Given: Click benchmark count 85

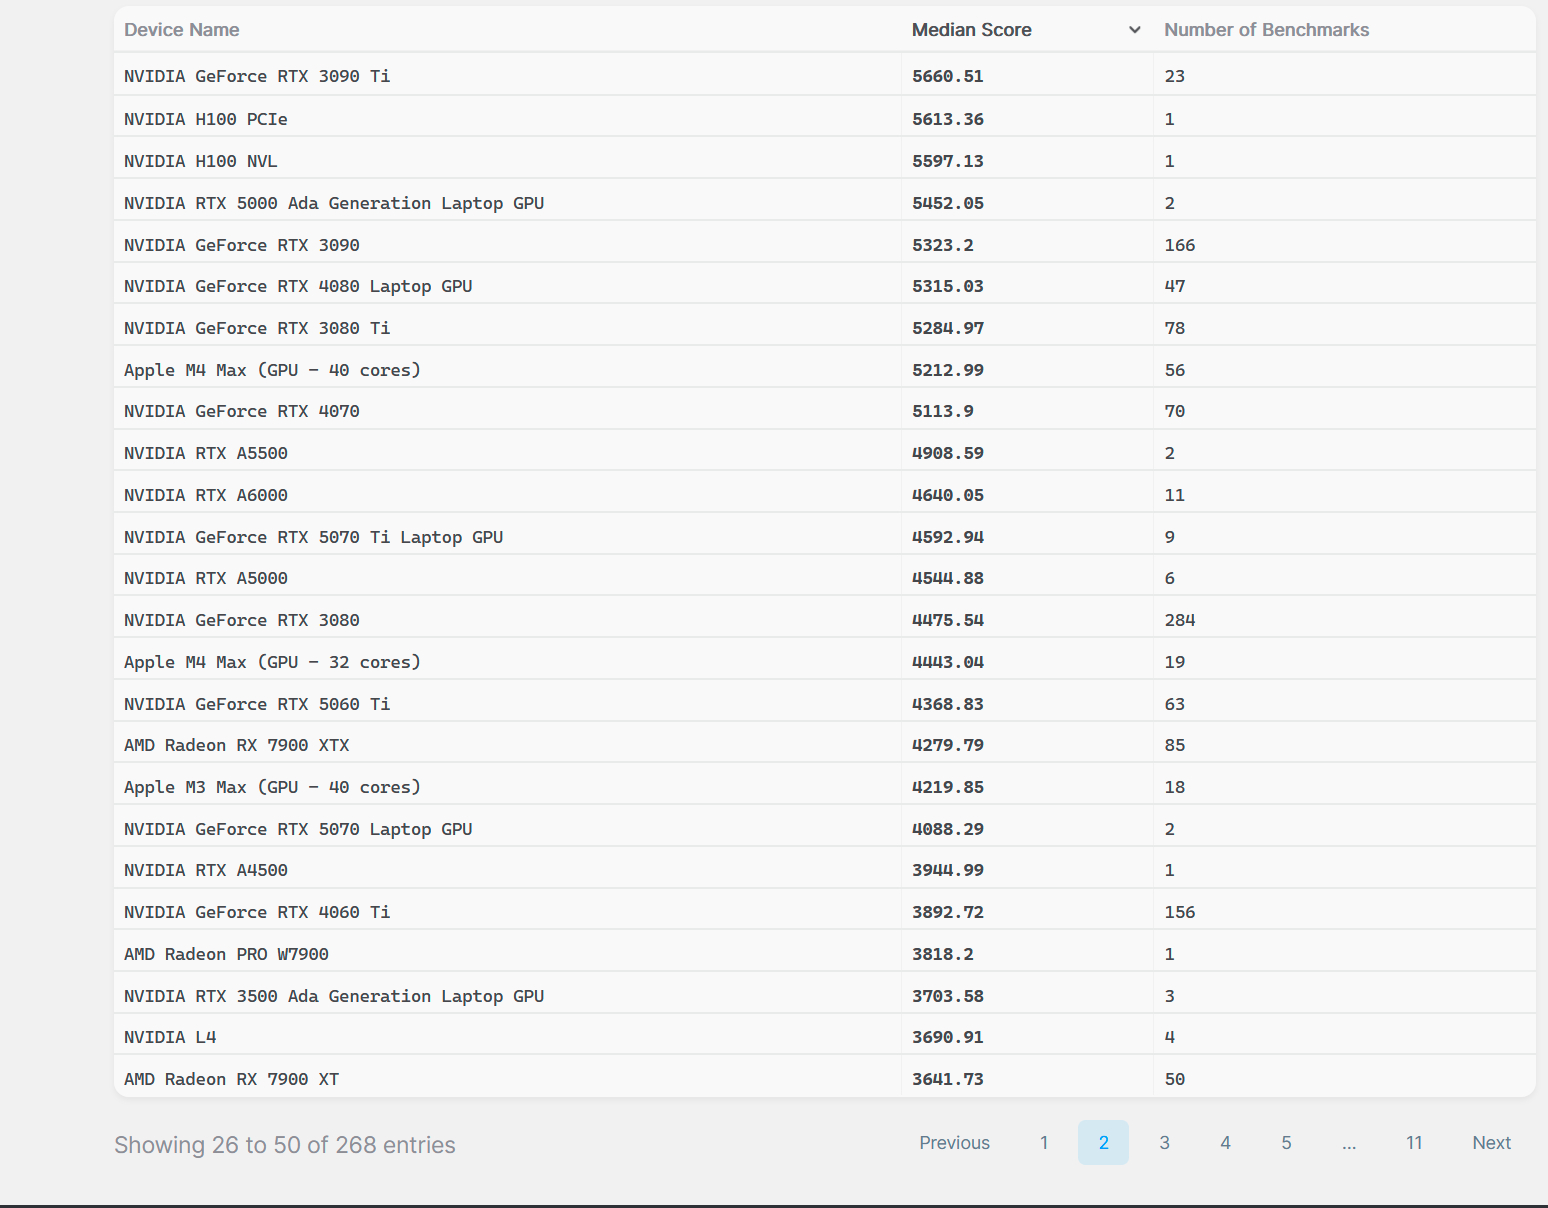Looking at the screenshot, I should [x=1175, y=745].
